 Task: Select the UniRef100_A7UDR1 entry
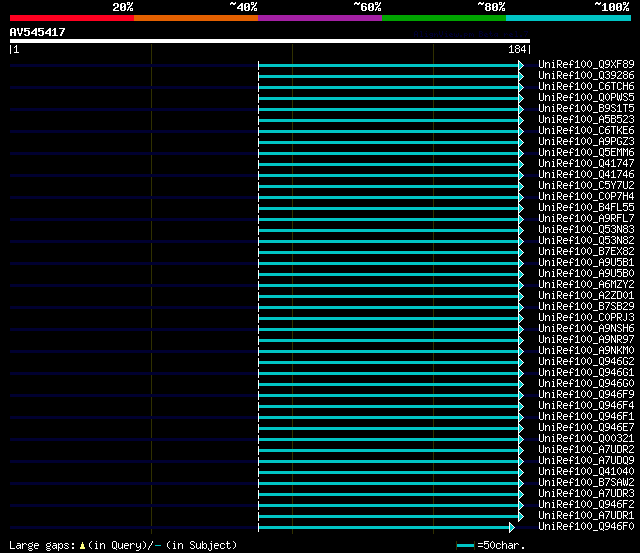tap(586, 516)
